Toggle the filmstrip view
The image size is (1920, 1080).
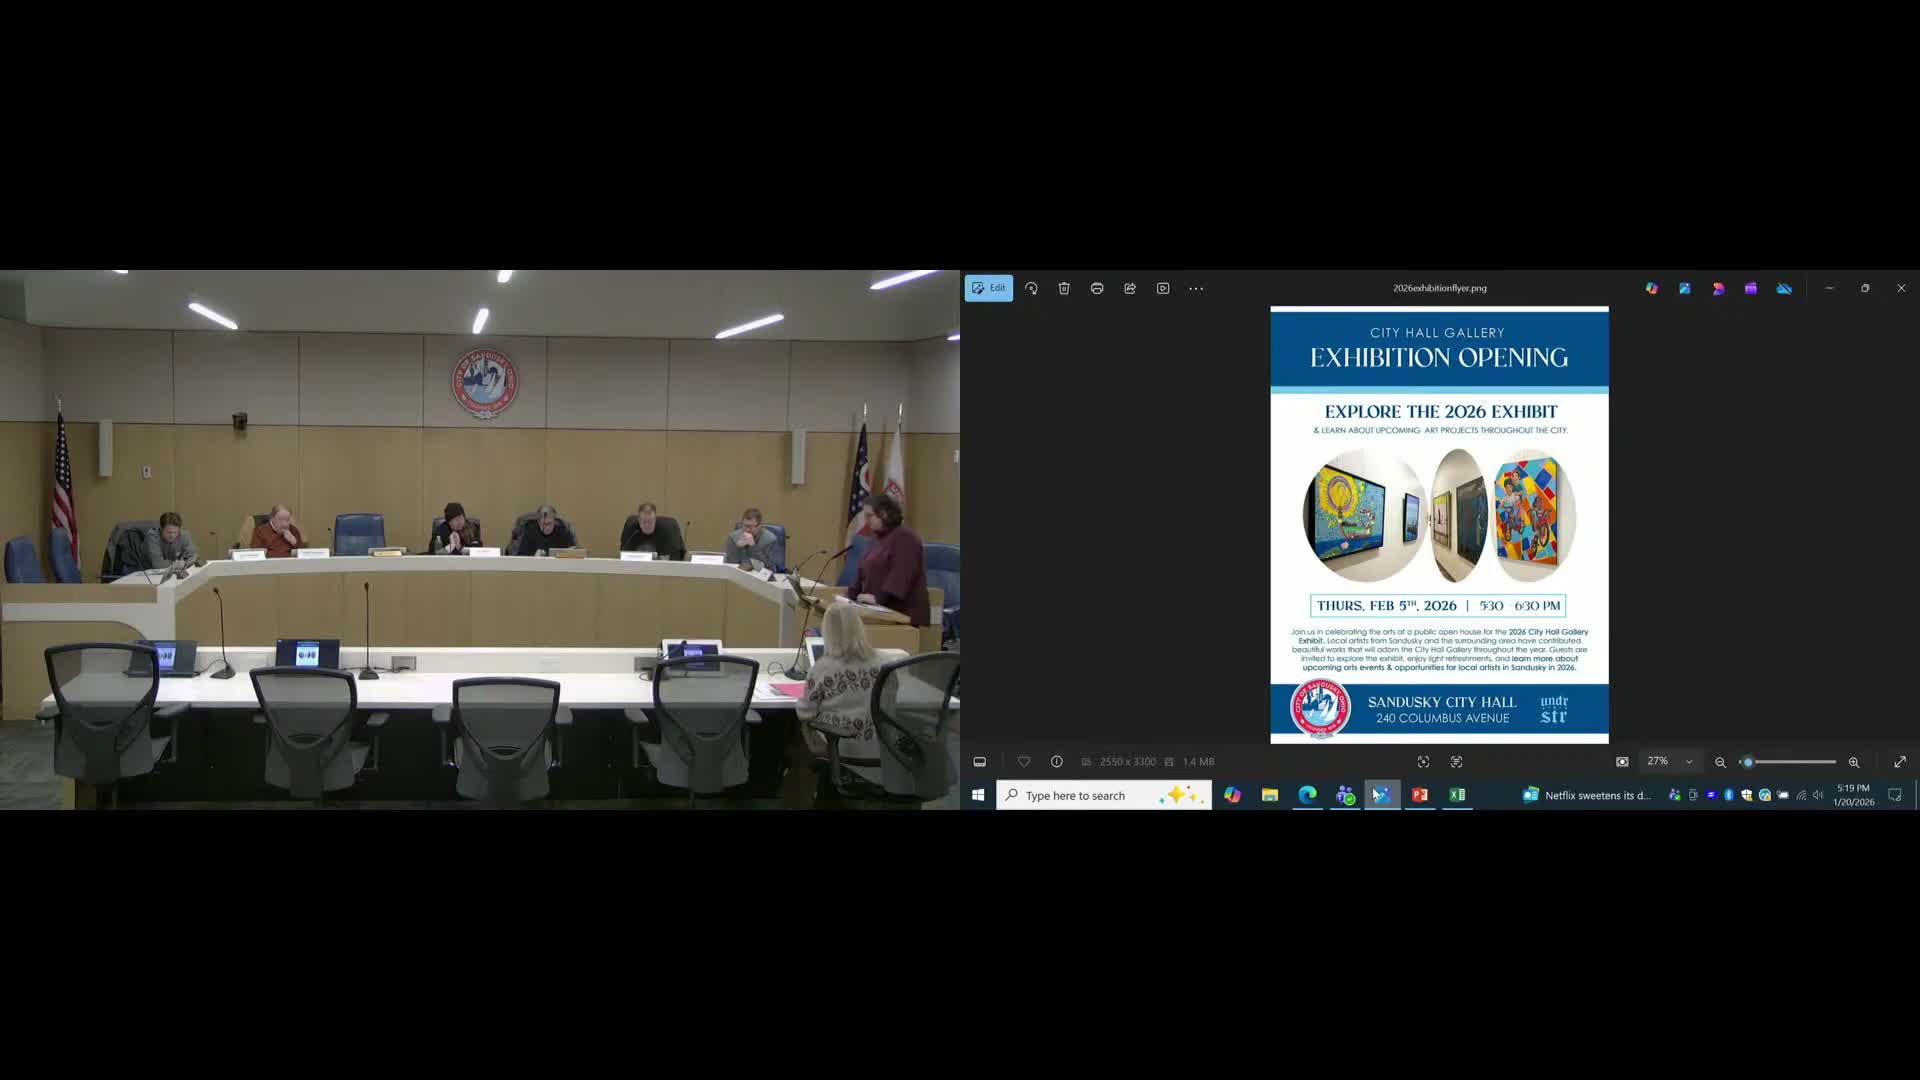tap(980, 762)
